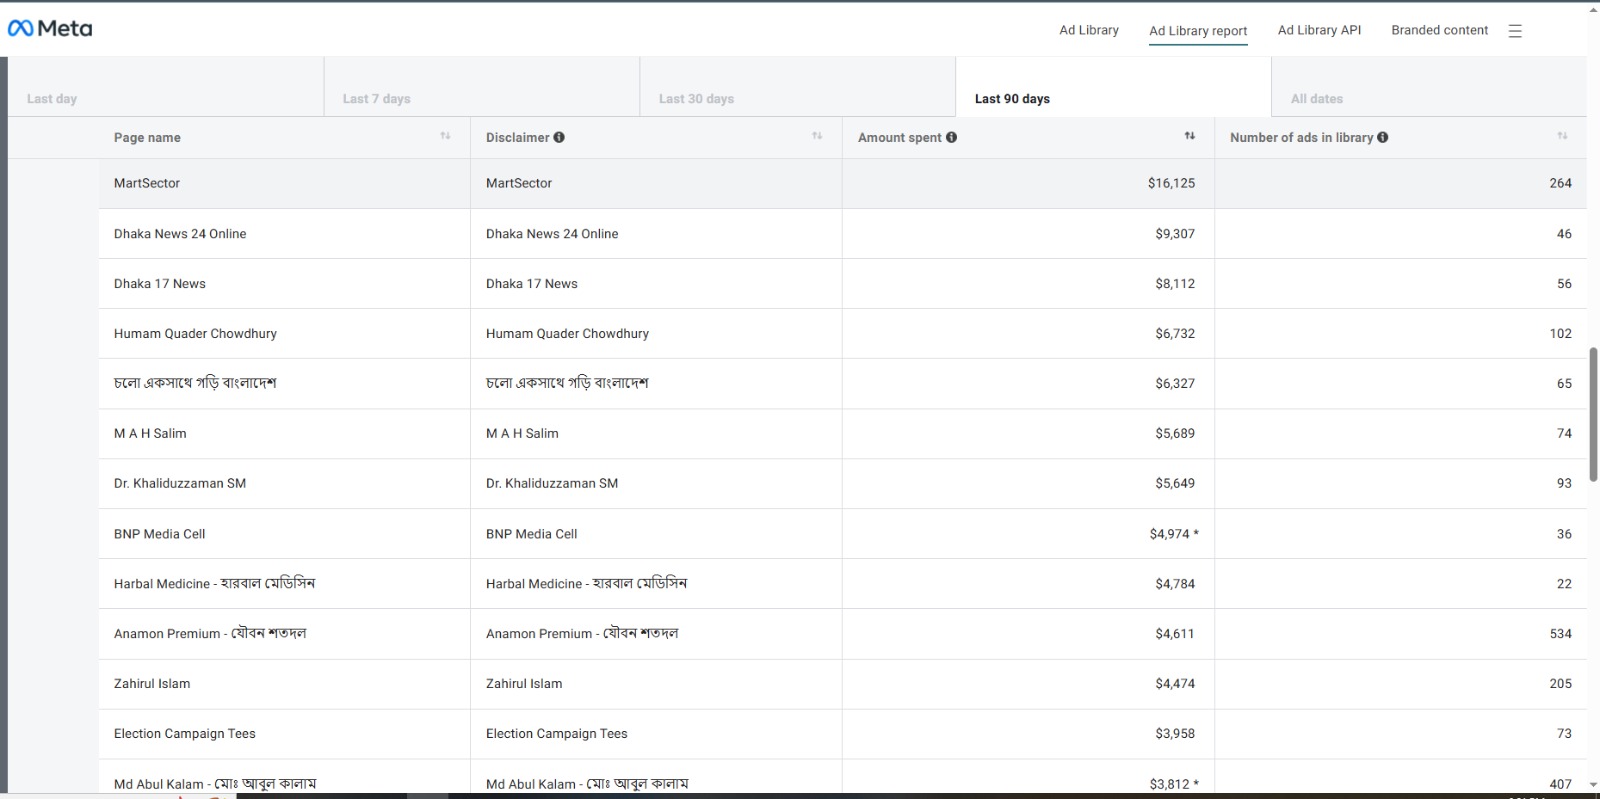Viewport: 1600px width, 799px height.
Task: Click the page scrollbar thumb
Action: tap(1594, 415)
